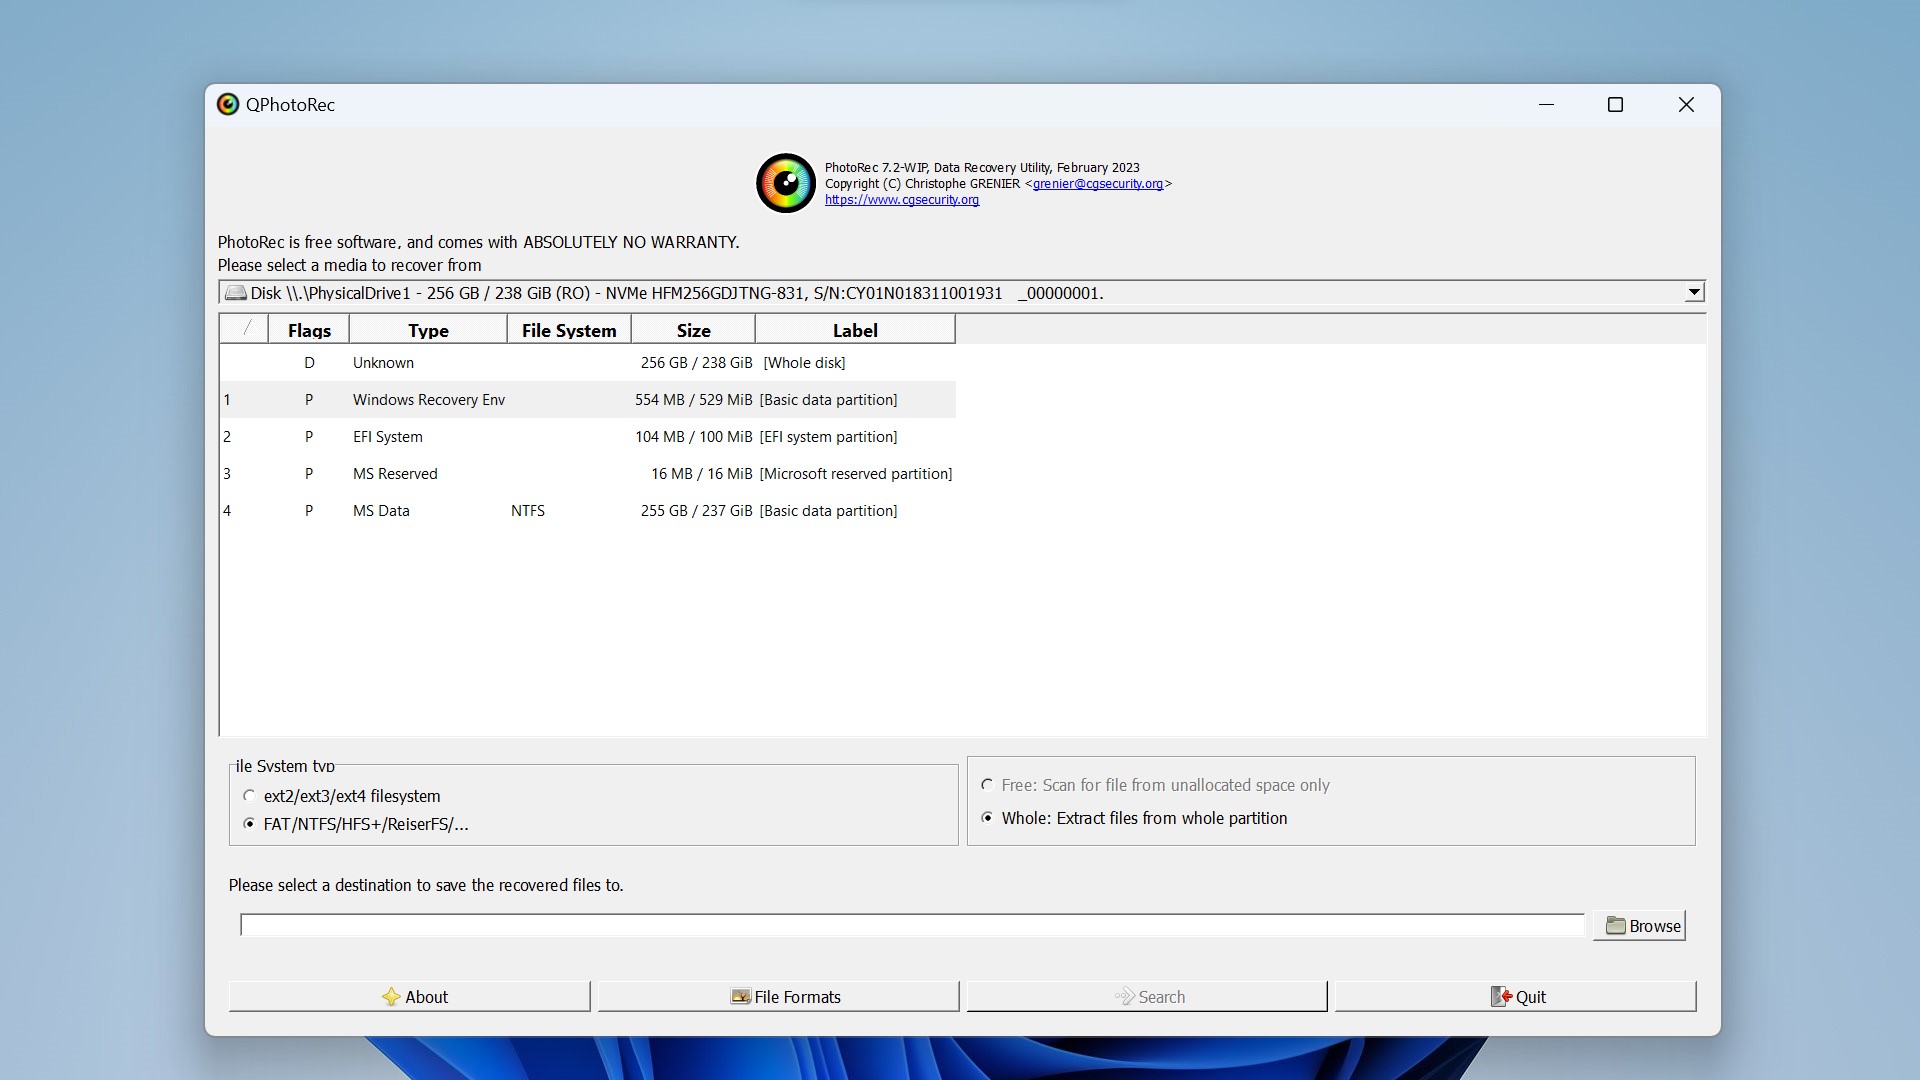Select EFI System partition 2

[587, 435]
